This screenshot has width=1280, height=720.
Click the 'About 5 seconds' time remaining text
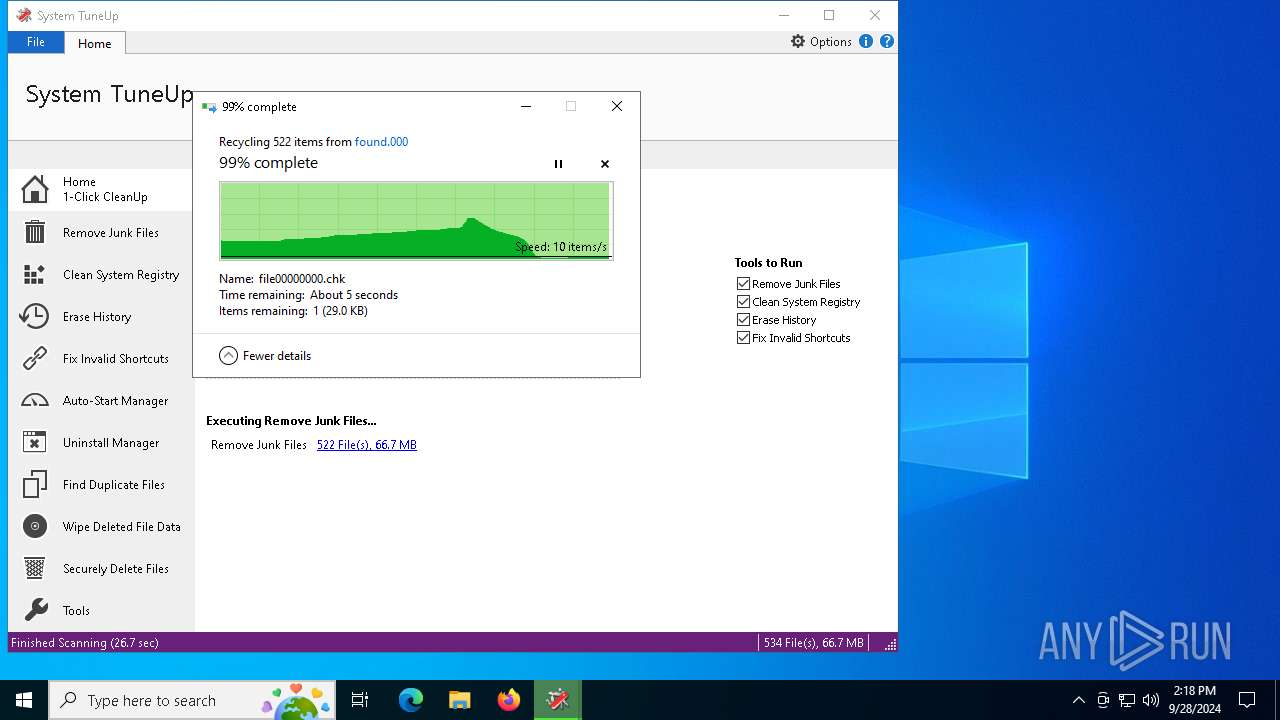(x=354, y=295)
